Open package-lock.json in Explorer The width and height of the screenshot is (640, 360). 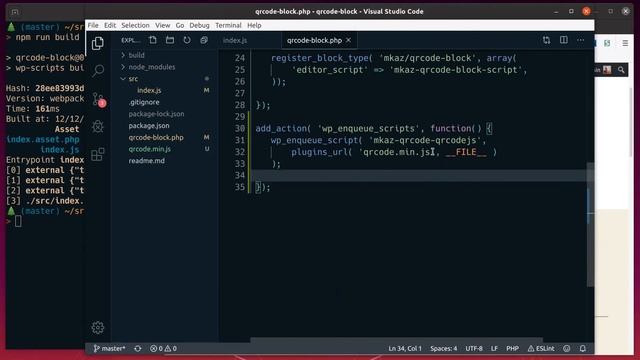[x=156, y=114]
